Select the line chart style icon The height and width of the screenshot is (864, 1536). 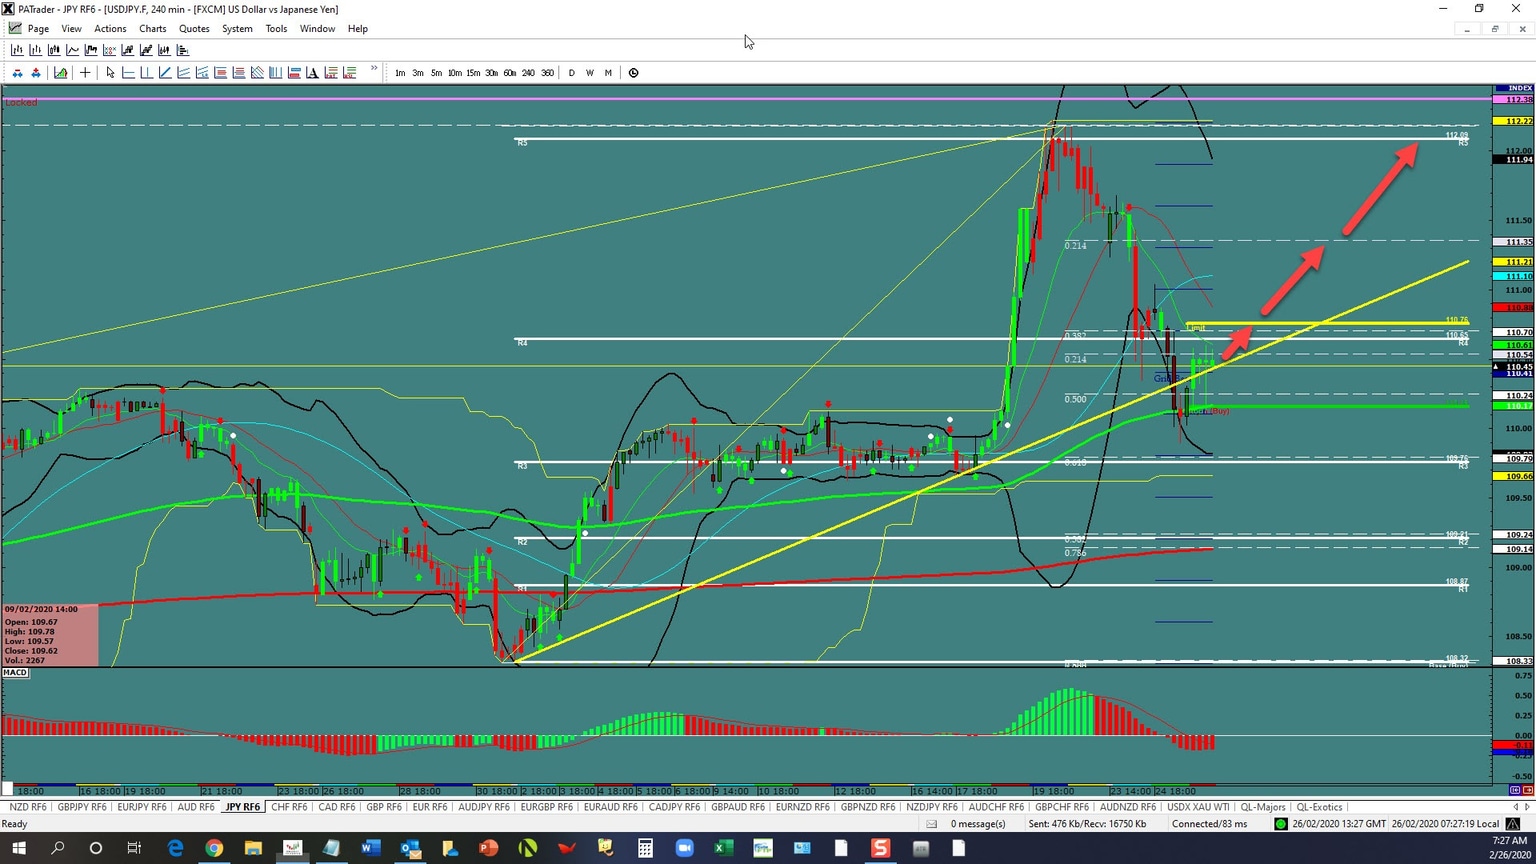coord(72,49)
